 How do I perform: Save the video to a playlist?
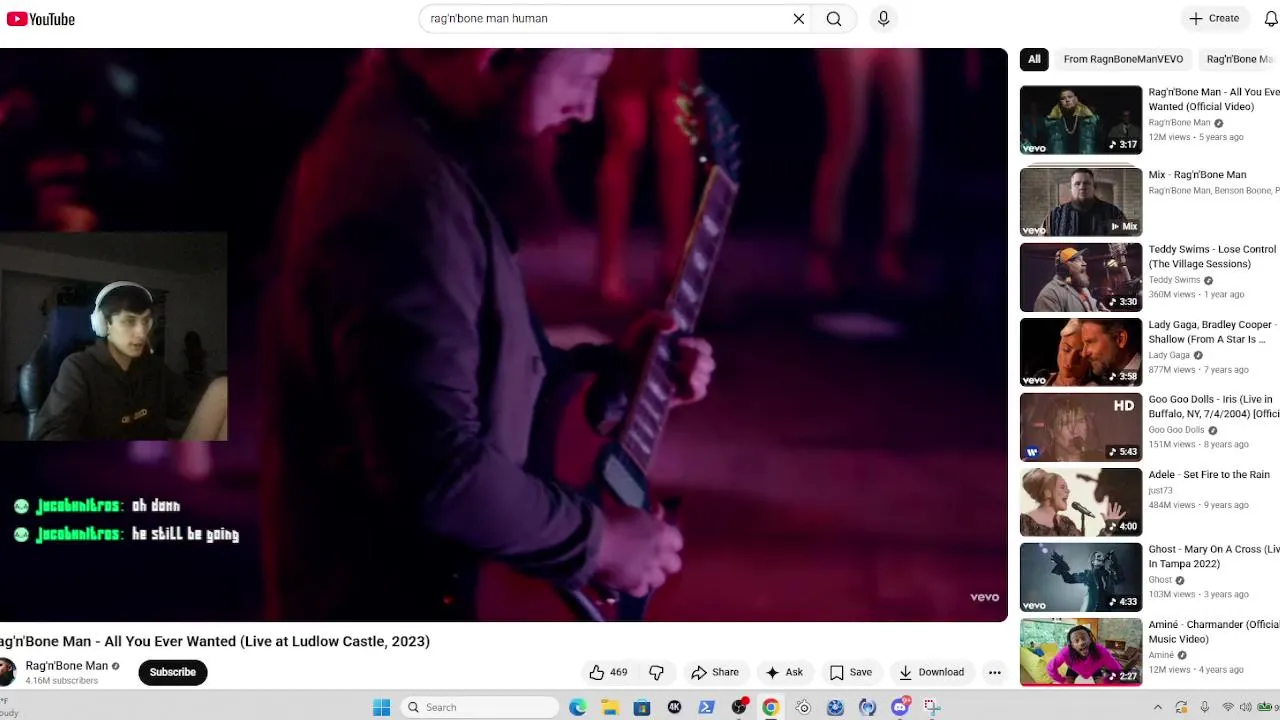(x=851, y=672)
